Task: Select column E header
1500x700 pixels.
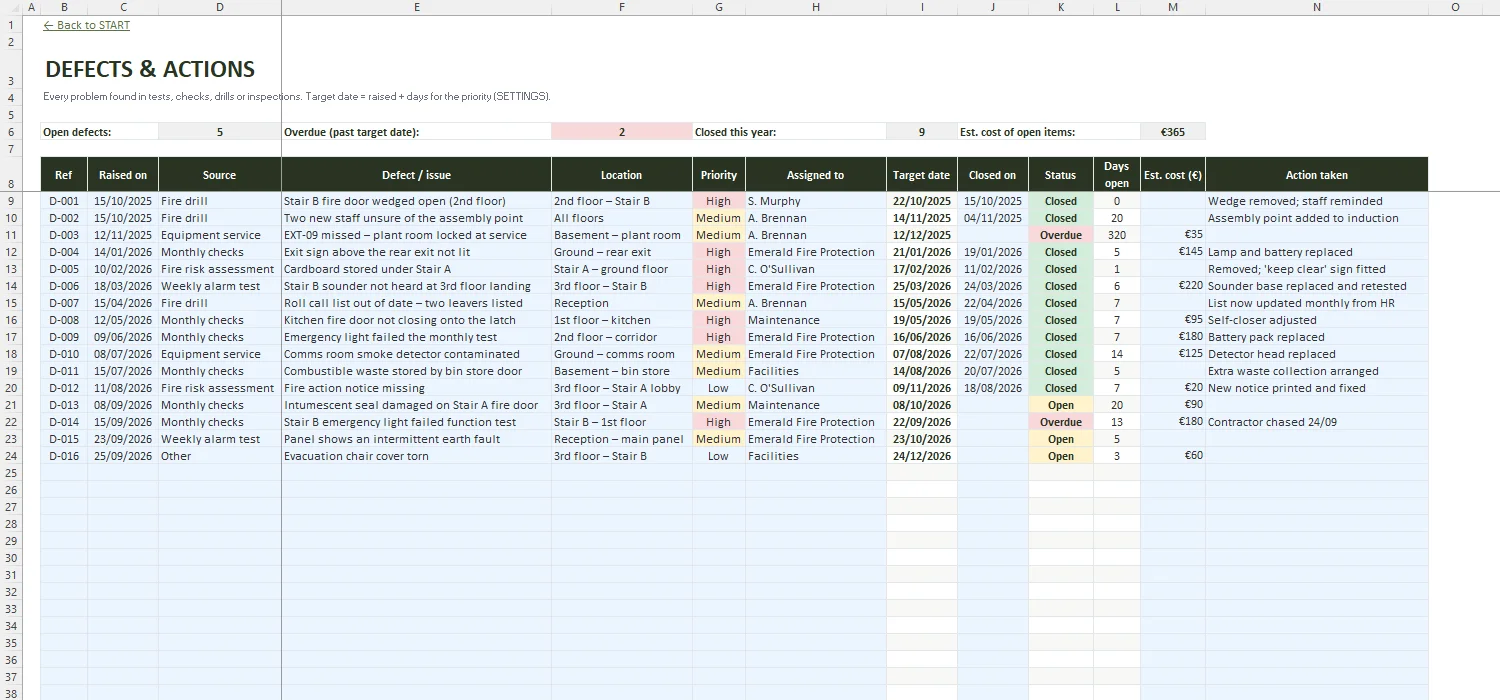Action: pos(416,7)
